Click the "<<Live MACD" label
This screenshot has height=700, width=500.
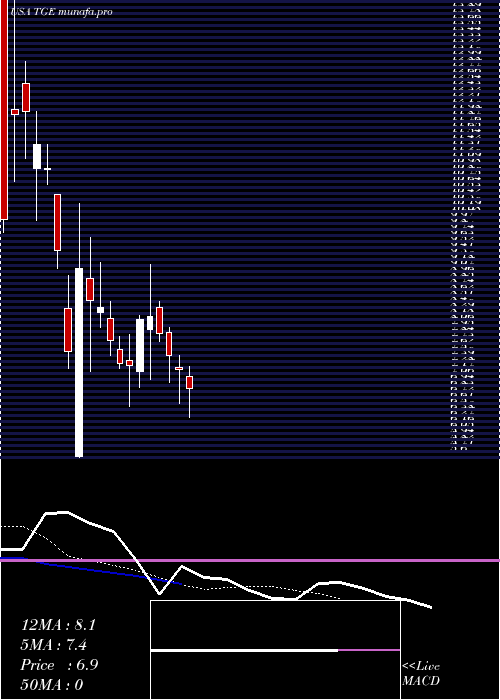pyautogui.click(x=421, y=674)
